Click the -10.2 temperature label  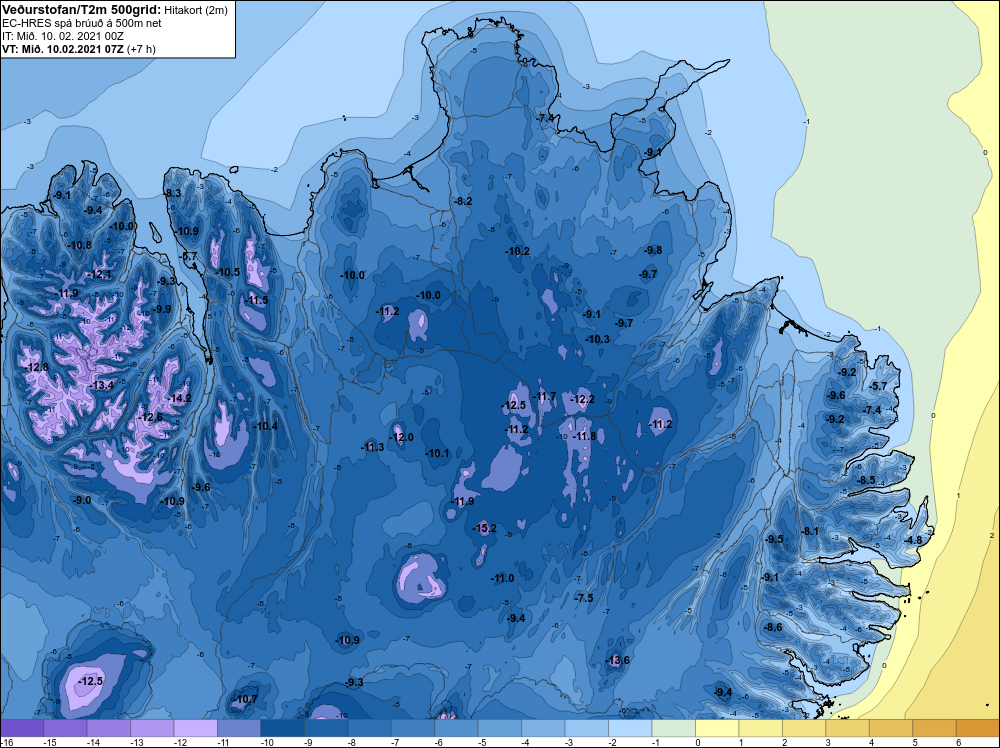pyautogui.click(x=518, y=251)
